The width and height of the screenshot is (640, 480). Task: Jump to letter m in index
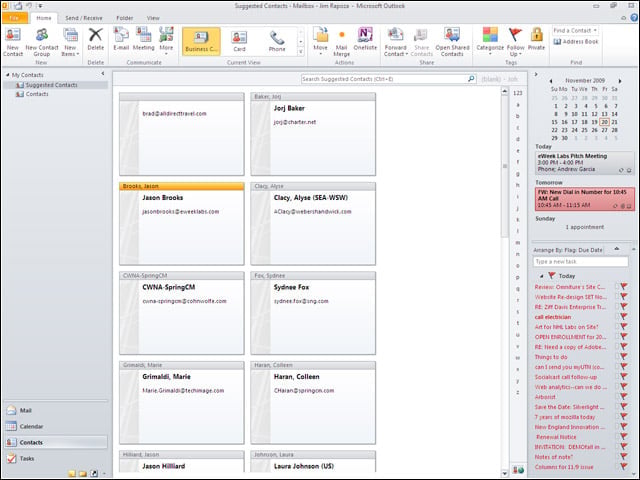518,242
